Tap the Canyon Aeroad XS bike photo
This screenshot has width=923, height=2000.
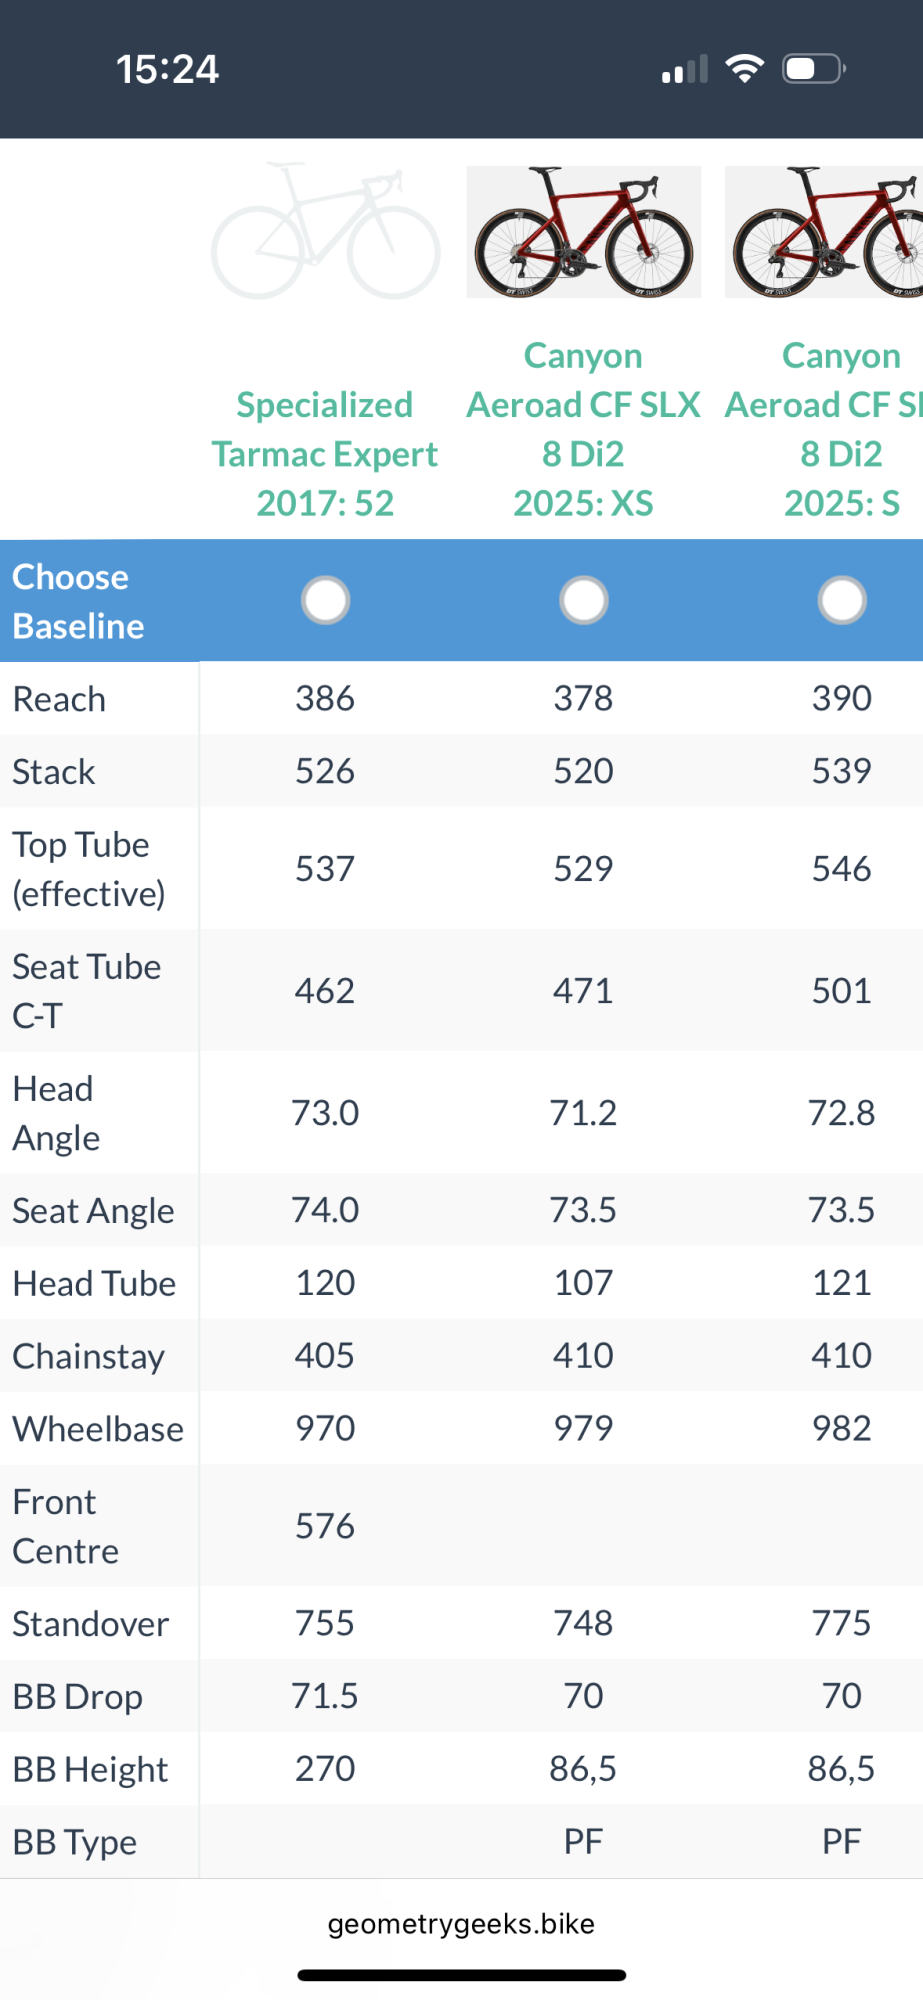click(584, 232)
